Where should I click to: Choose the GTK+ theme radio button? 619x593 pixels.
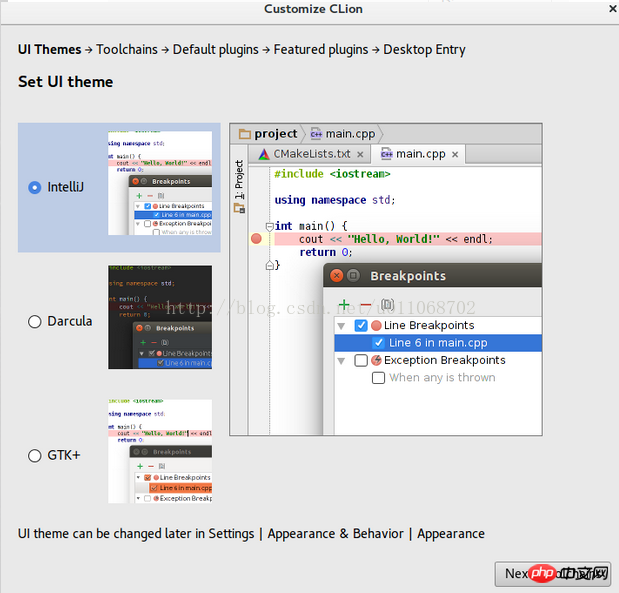click(x=34, y=456)
